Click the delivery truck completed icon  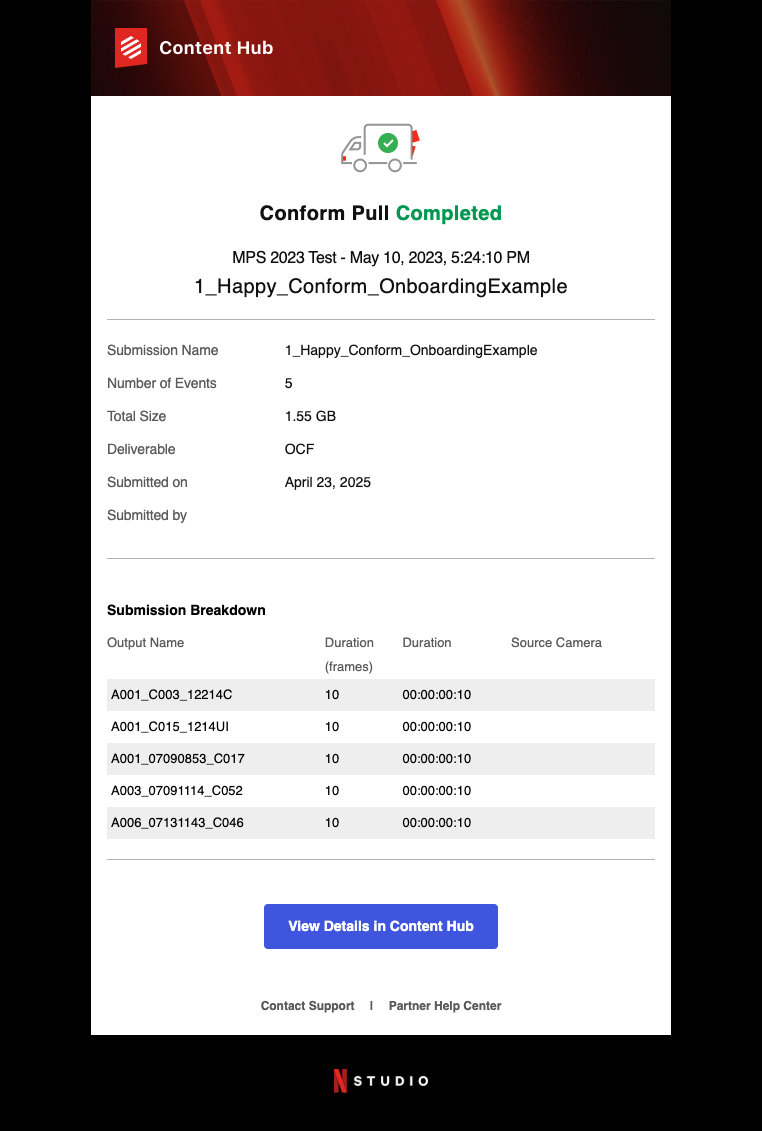380,148
